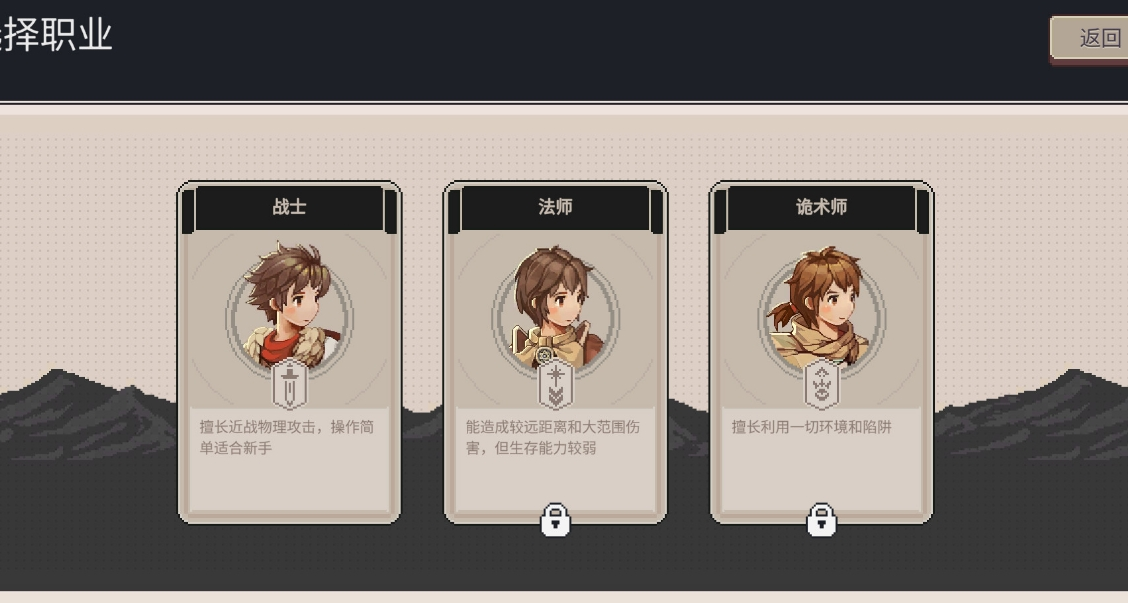Click the mage character portrait
Viewport: 1128px width, 603px height.
pos(555,308)
